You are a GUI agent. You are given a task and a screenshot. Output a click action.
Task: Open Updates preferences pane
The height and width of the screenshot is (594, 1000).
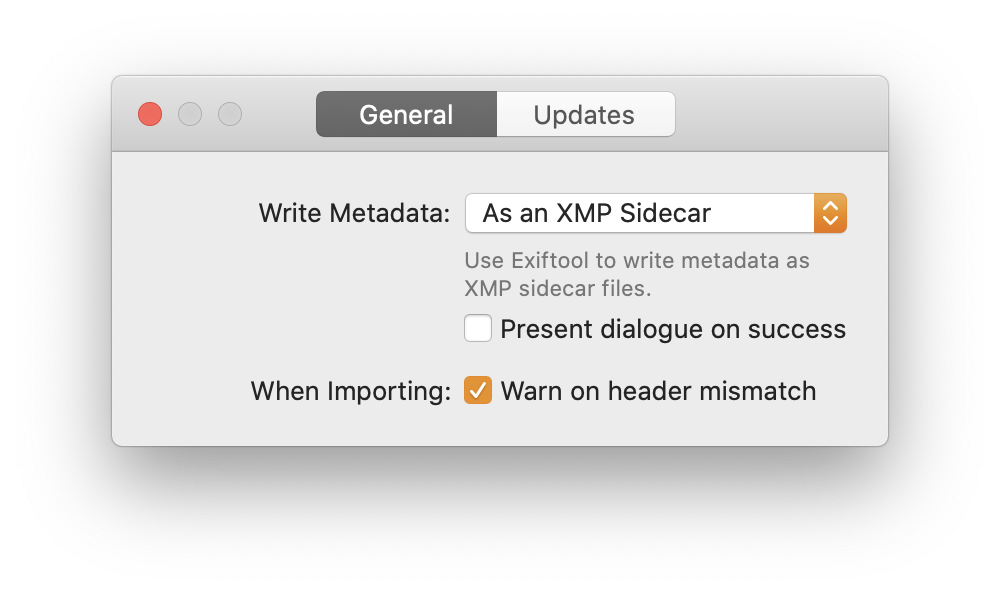(x=585, y=113)
